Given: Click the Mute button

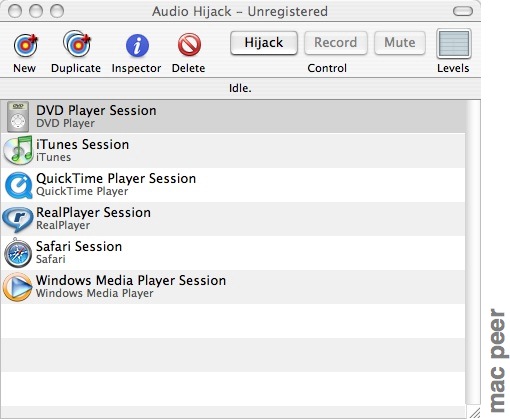Looking at the screenshot, I should (400, 43).
